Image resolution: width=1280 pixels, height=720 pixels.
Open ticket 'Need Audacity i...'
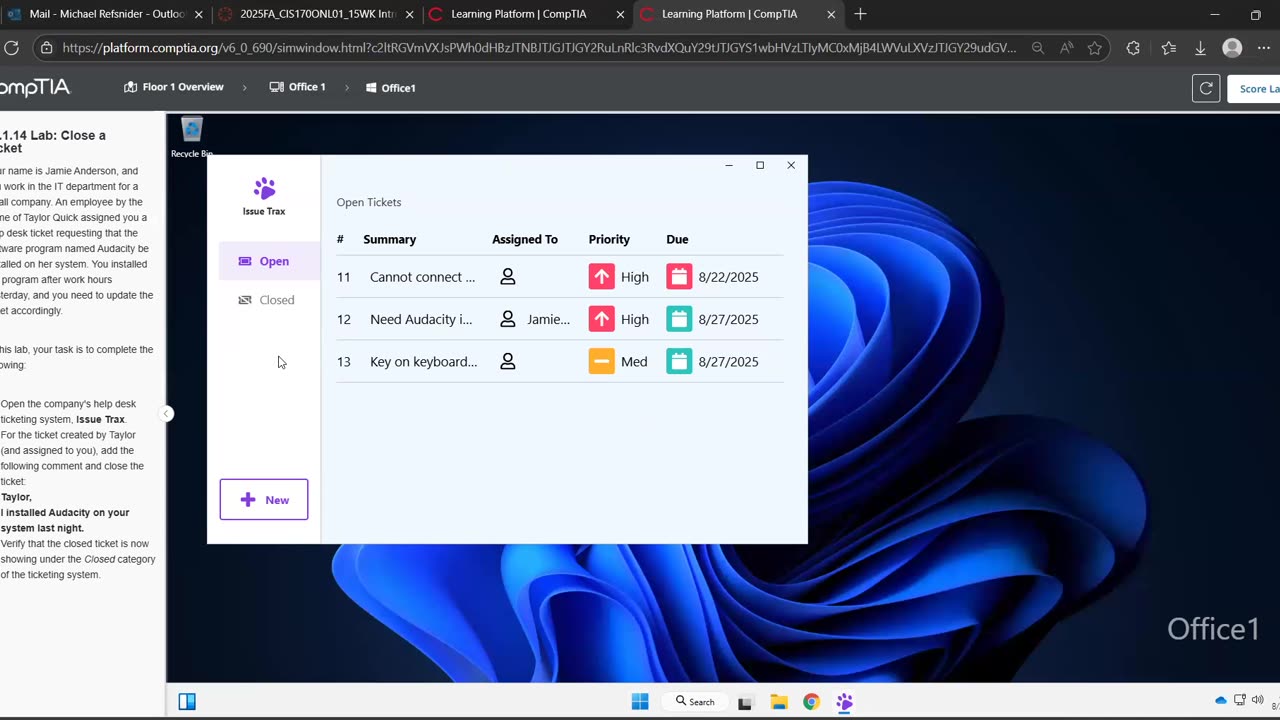[x=421, y=319]
